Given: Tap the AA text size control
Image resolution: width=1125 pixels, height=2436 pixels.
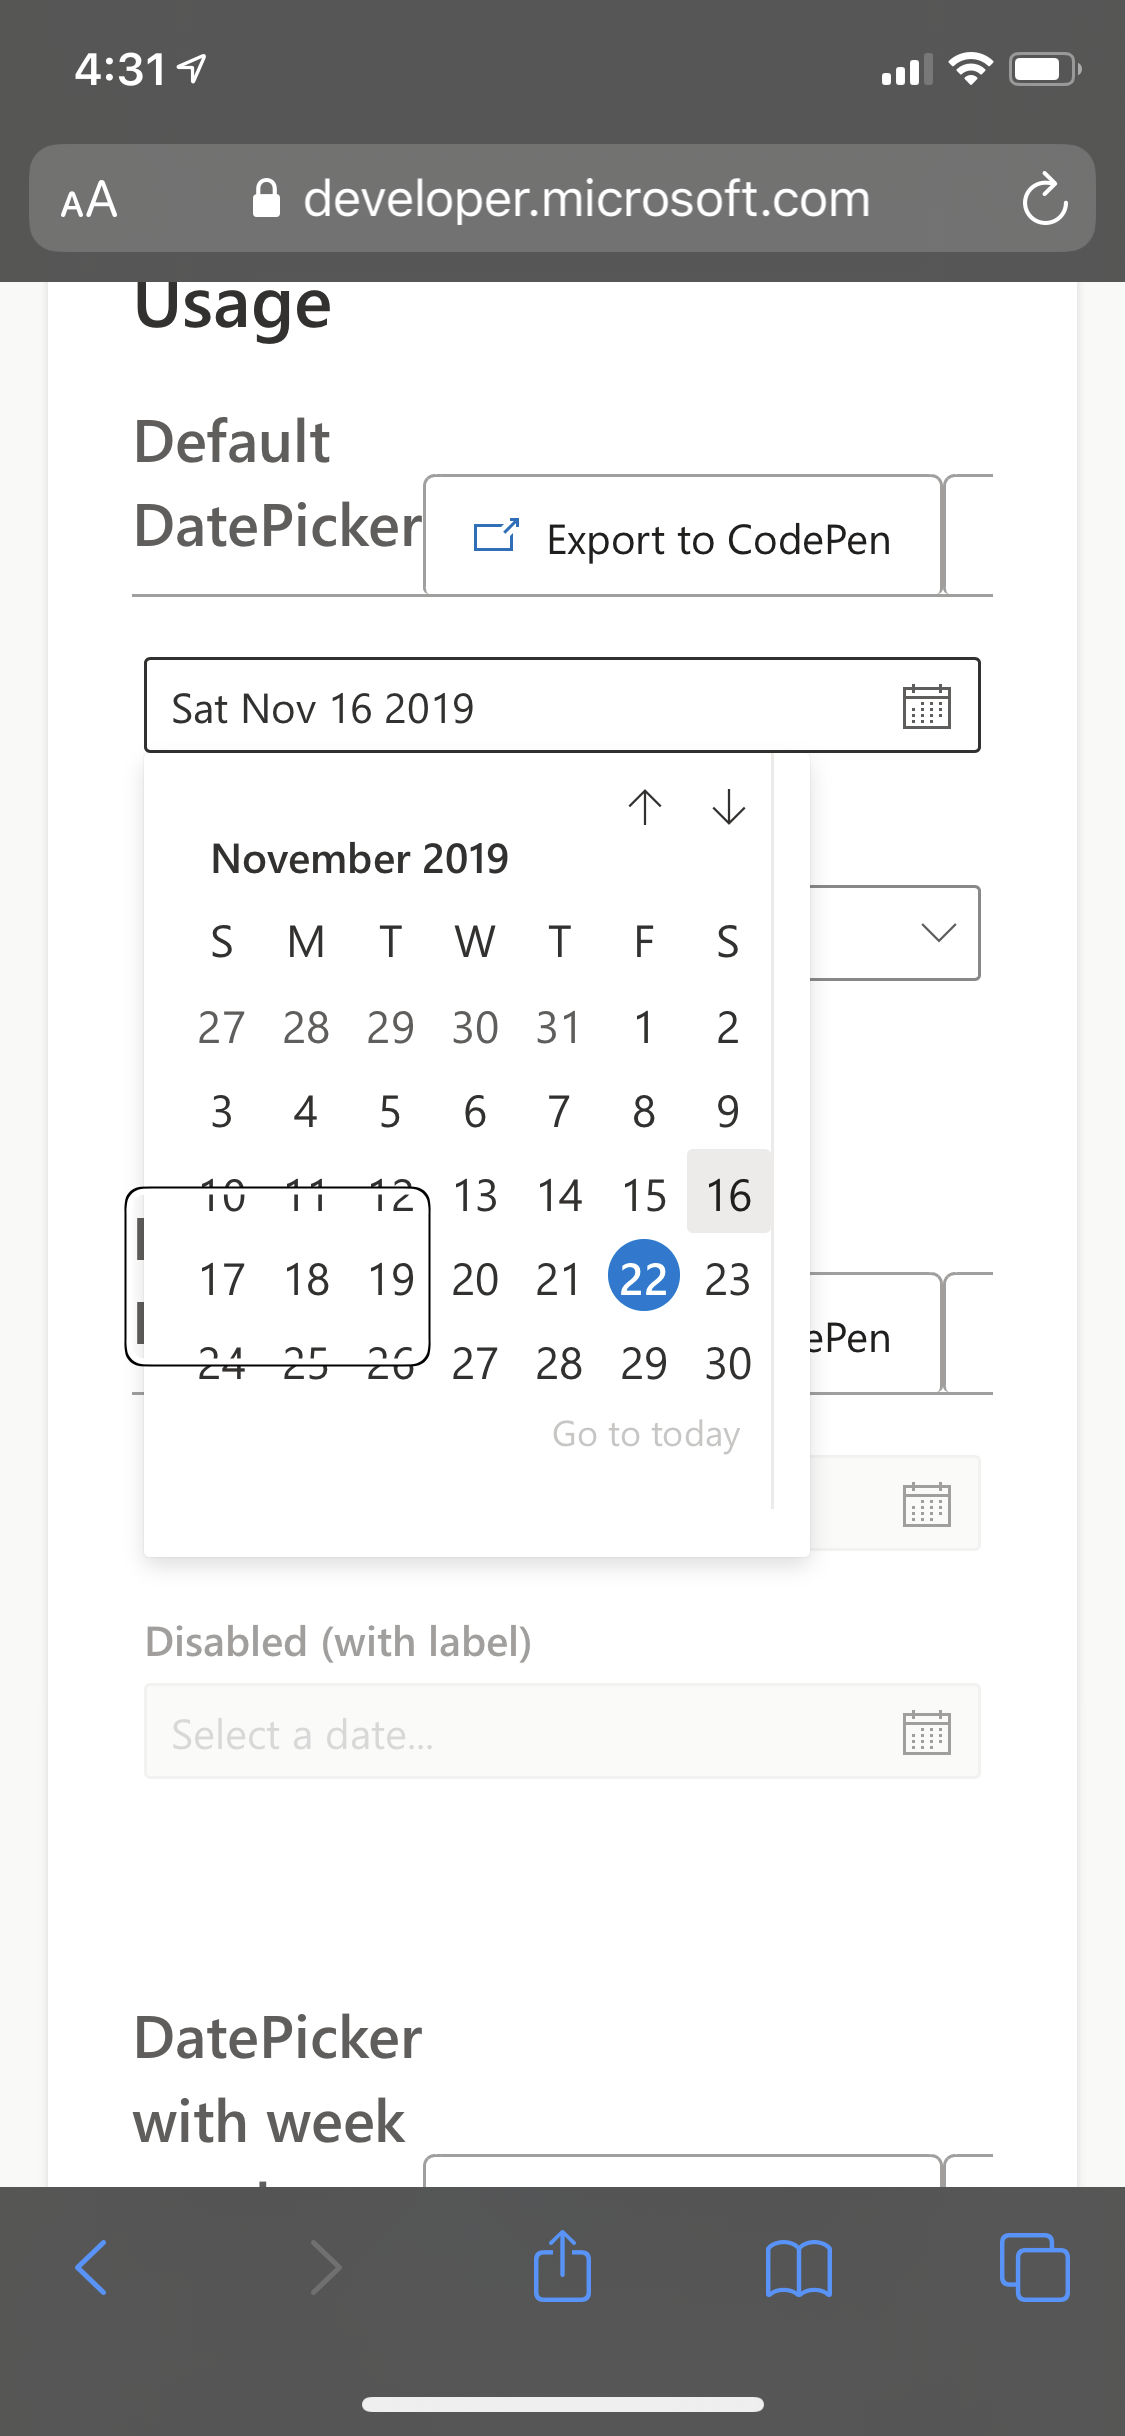Looking at the screenshot, I should coord(88,199).
